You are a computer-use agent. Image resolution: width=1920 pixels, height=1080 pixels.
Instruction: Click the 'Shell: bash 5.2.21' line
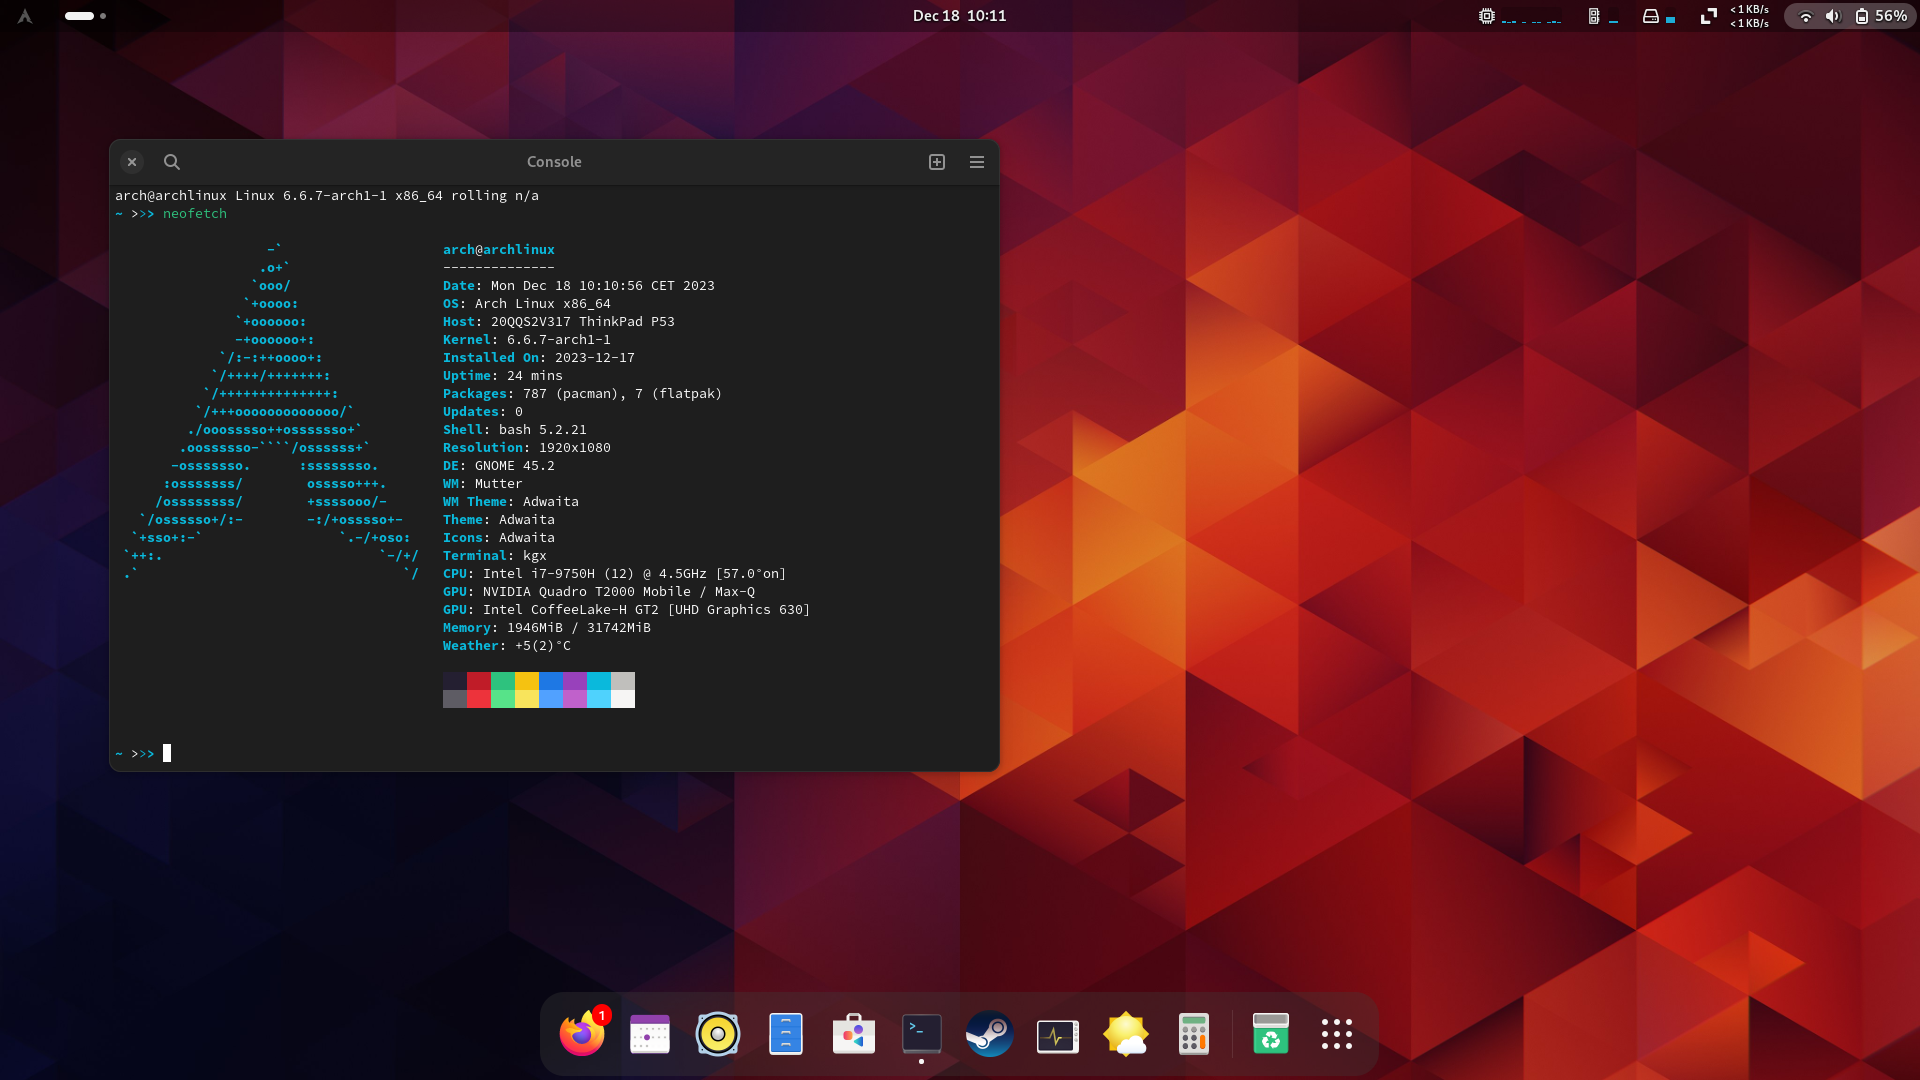[515, 430]
